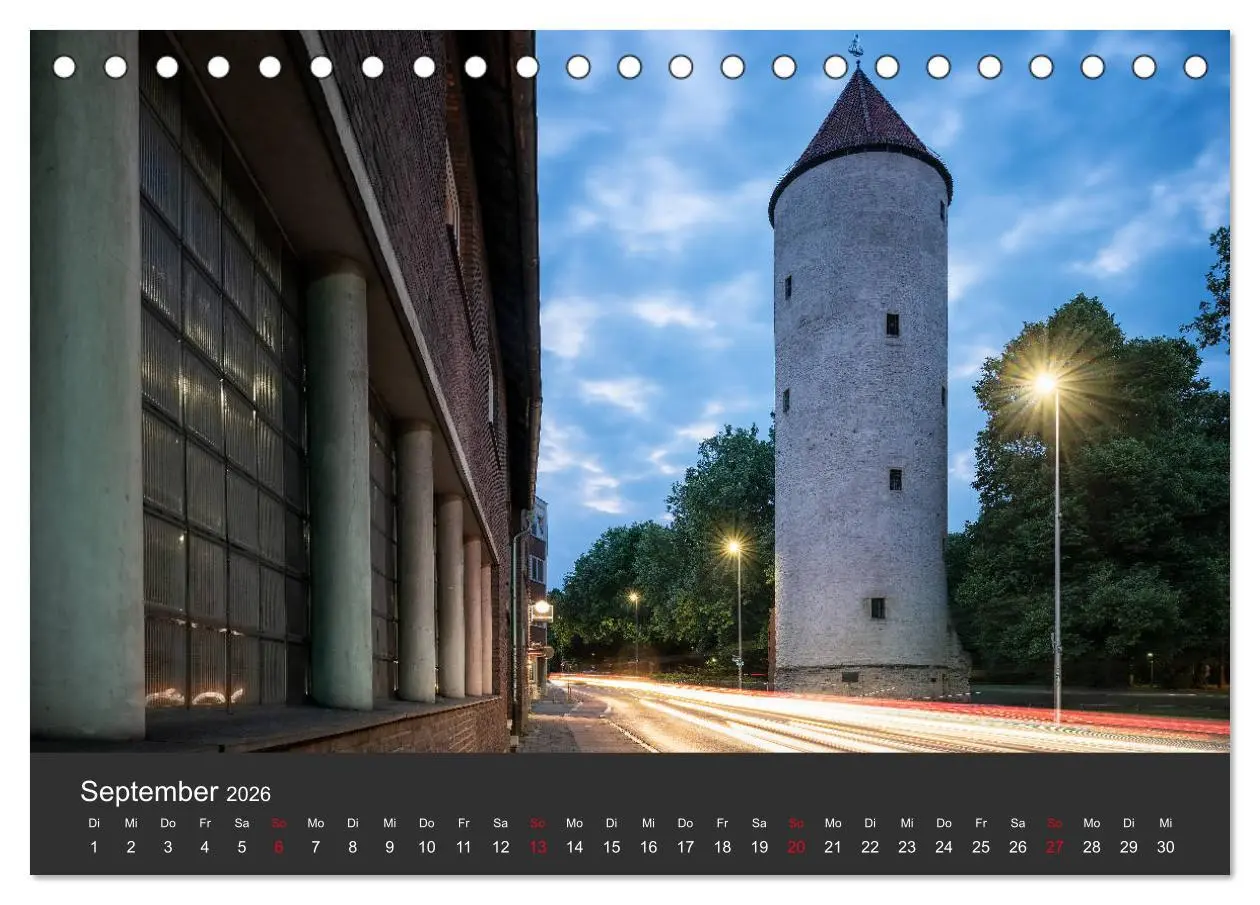Select date 7 in the calendar row

pos(316,847)
